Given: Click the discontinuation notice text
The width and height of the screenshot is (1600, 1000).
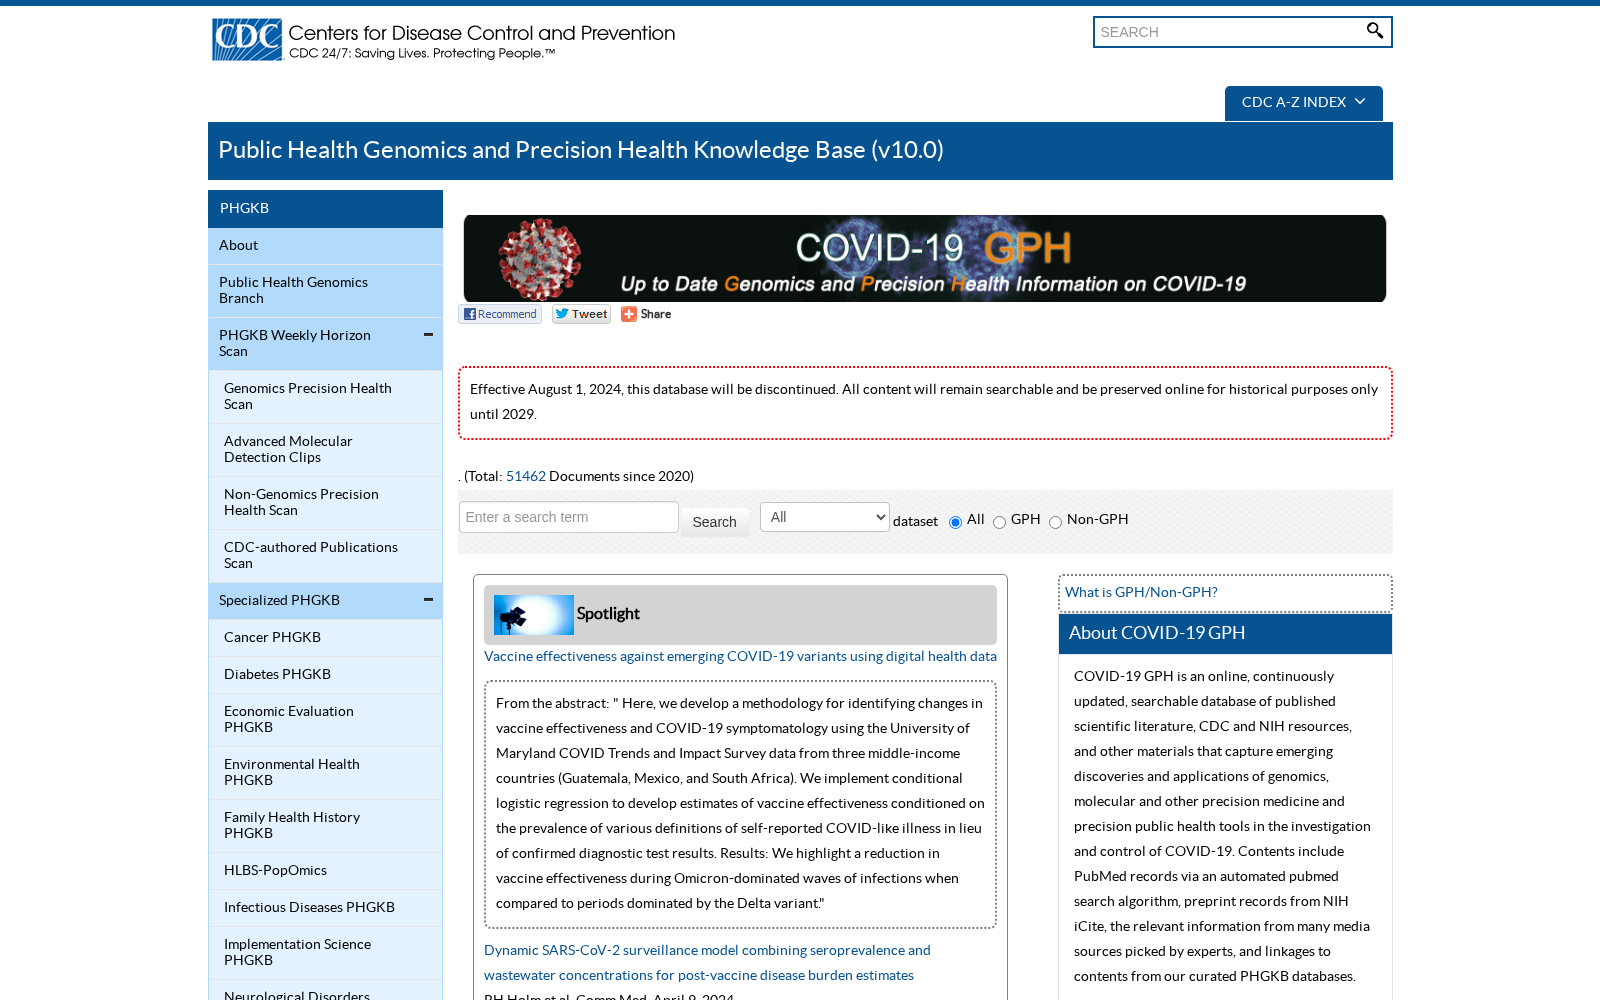Looking at the screenshot, I should [924, 402].
